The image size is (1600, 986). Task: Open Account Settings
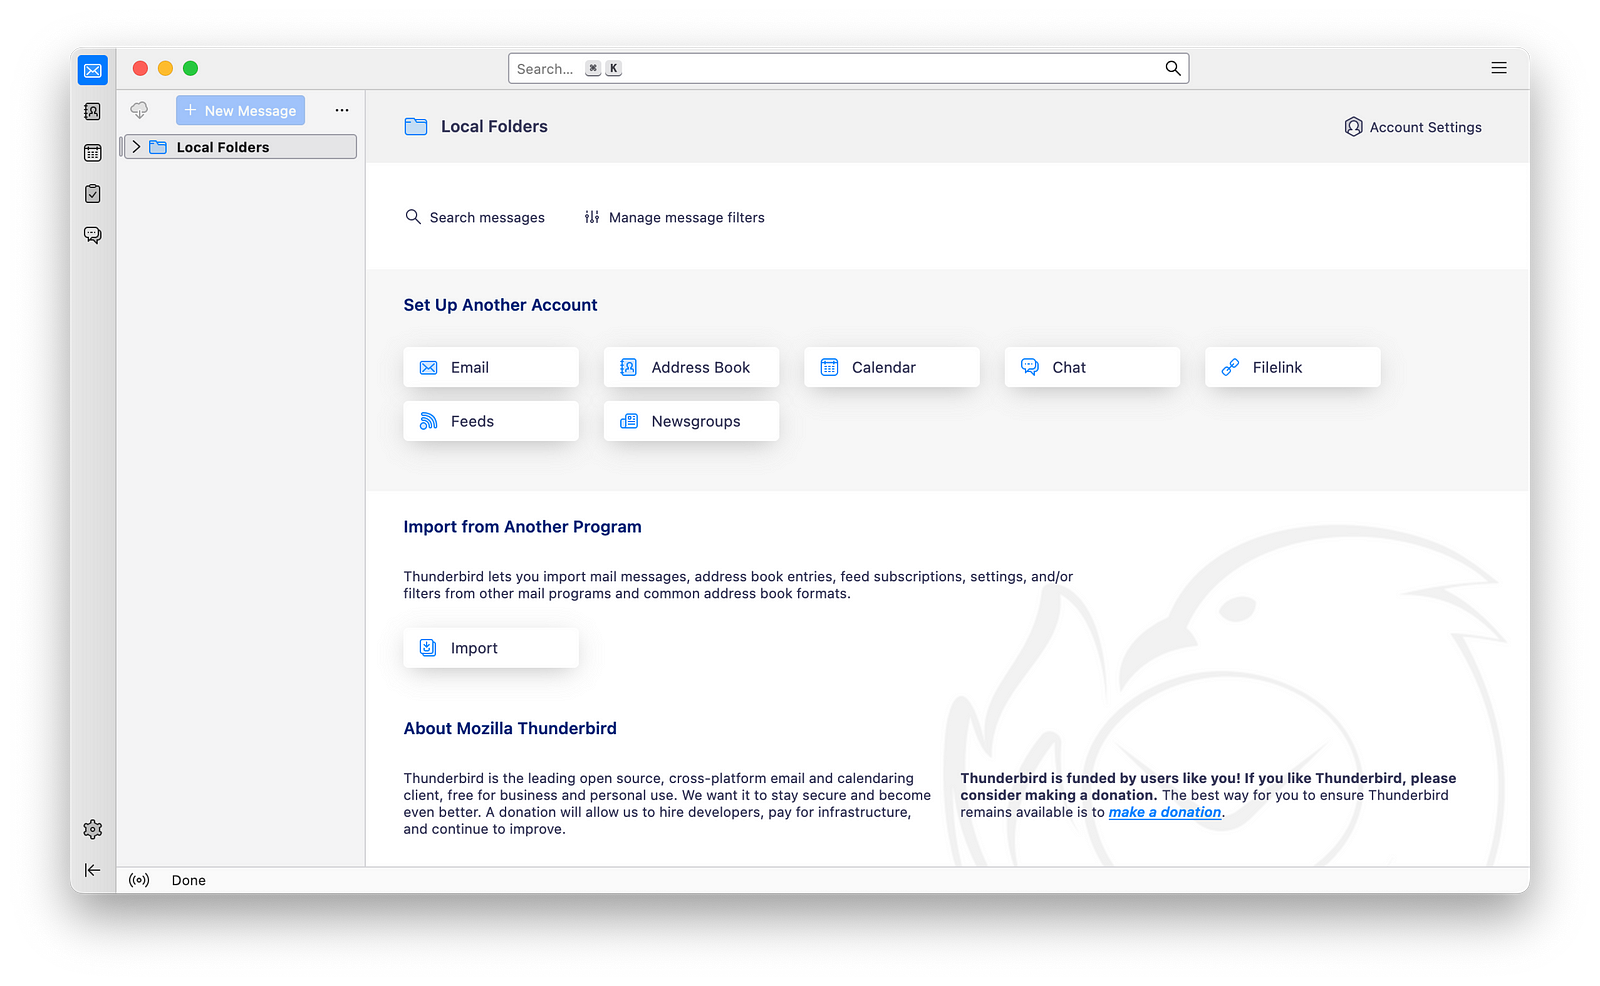(1413, 127)
